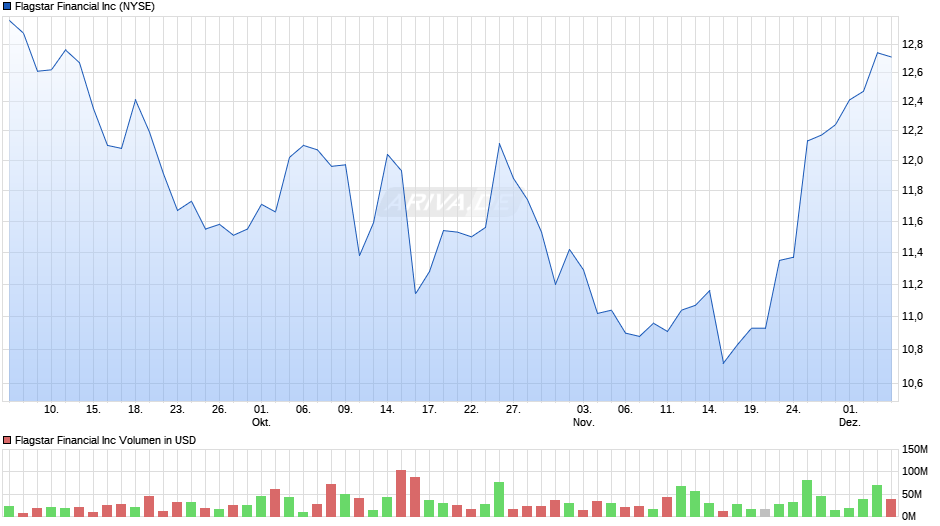The image size is (940, 526).
Task: Click the "24." date label
Action: click(793, 409)
